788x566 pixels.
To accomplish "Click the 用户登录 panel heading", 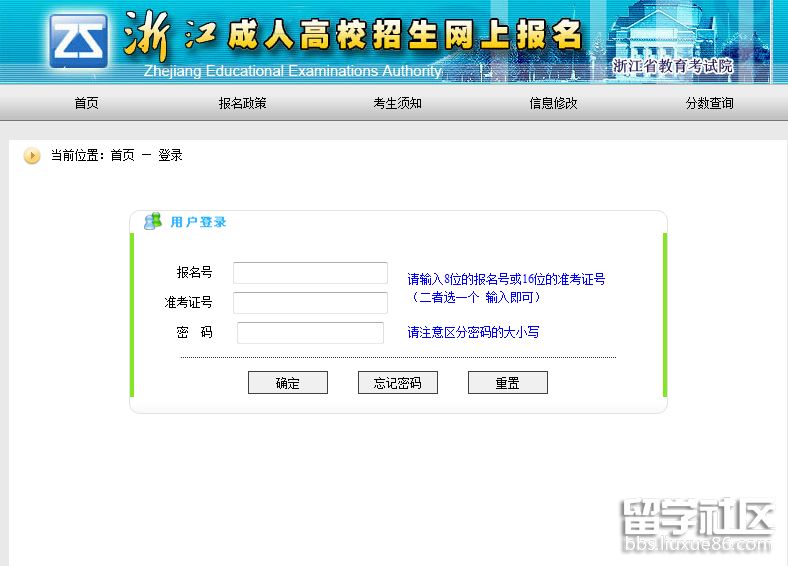I will pos(198,222).
